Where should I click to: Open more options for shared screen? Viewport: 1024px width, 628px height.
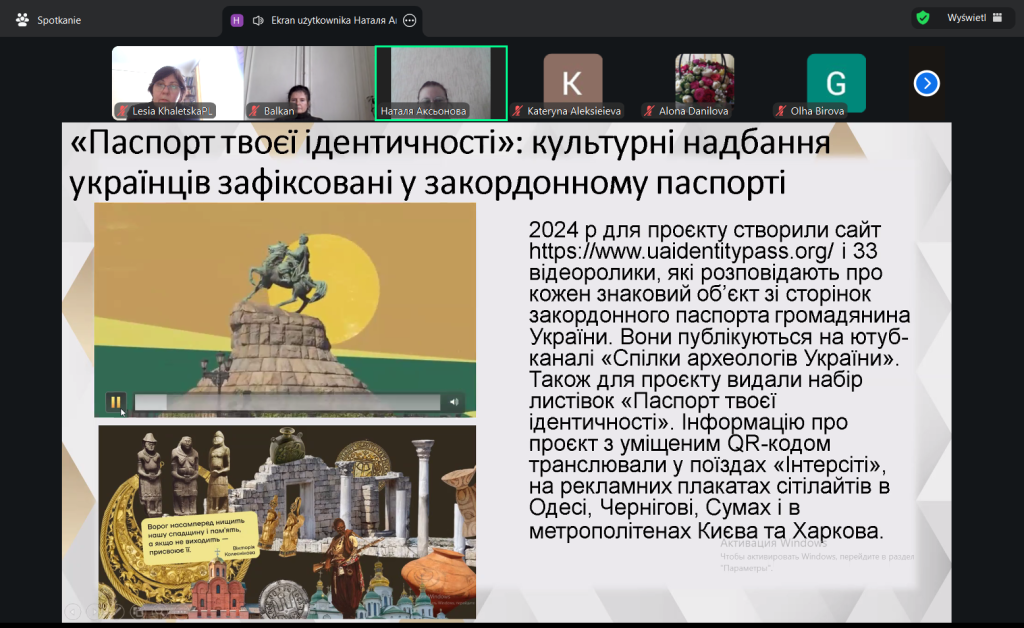point(408,19)
